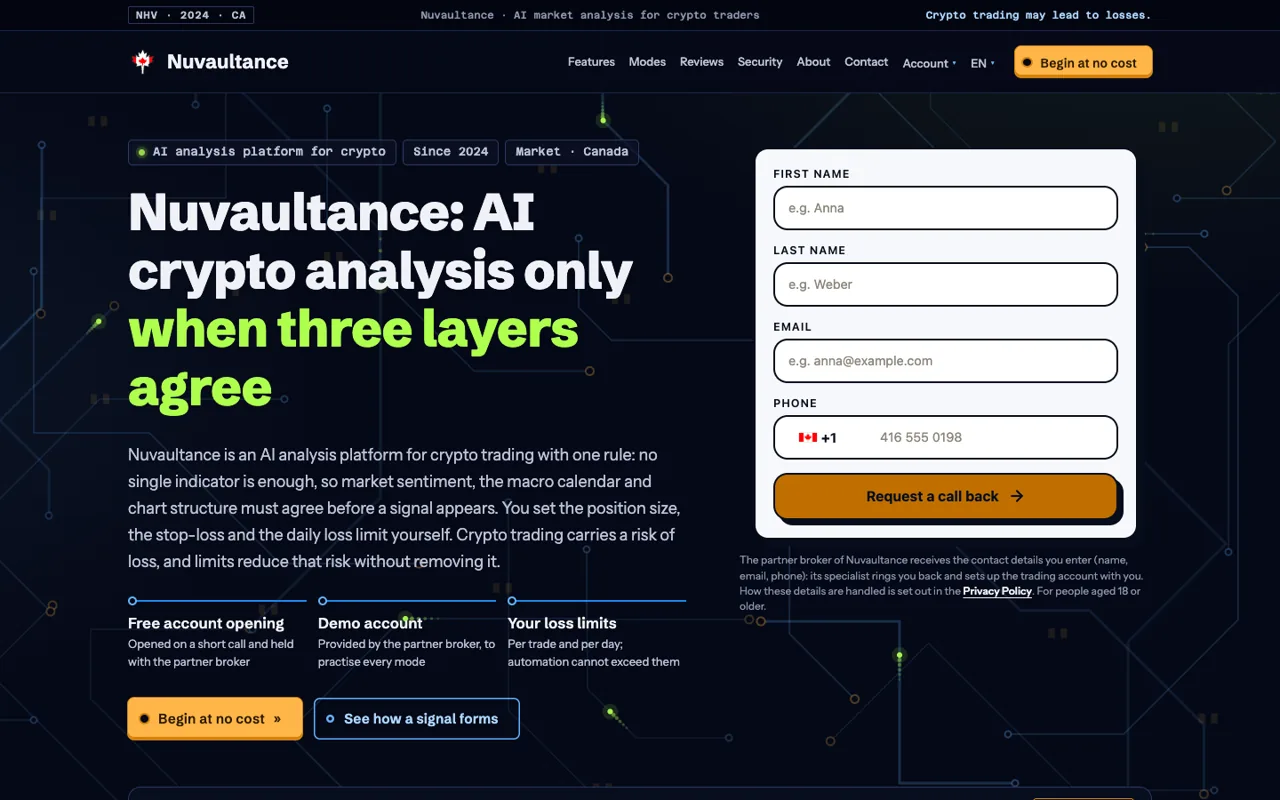Click the Your loss limits heading
1280x800 pixels.
562,623
